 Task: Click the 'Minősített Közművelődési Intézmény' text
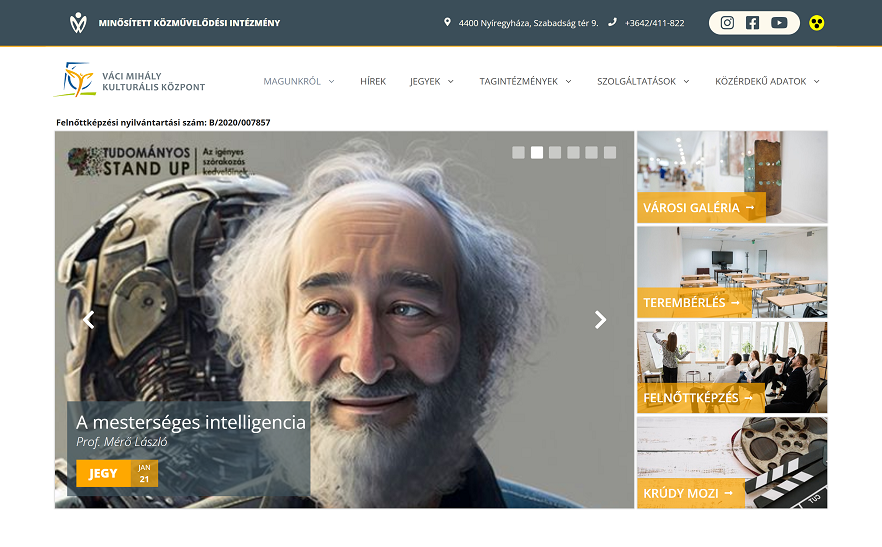pyautogui.click(x=189, y=23)
